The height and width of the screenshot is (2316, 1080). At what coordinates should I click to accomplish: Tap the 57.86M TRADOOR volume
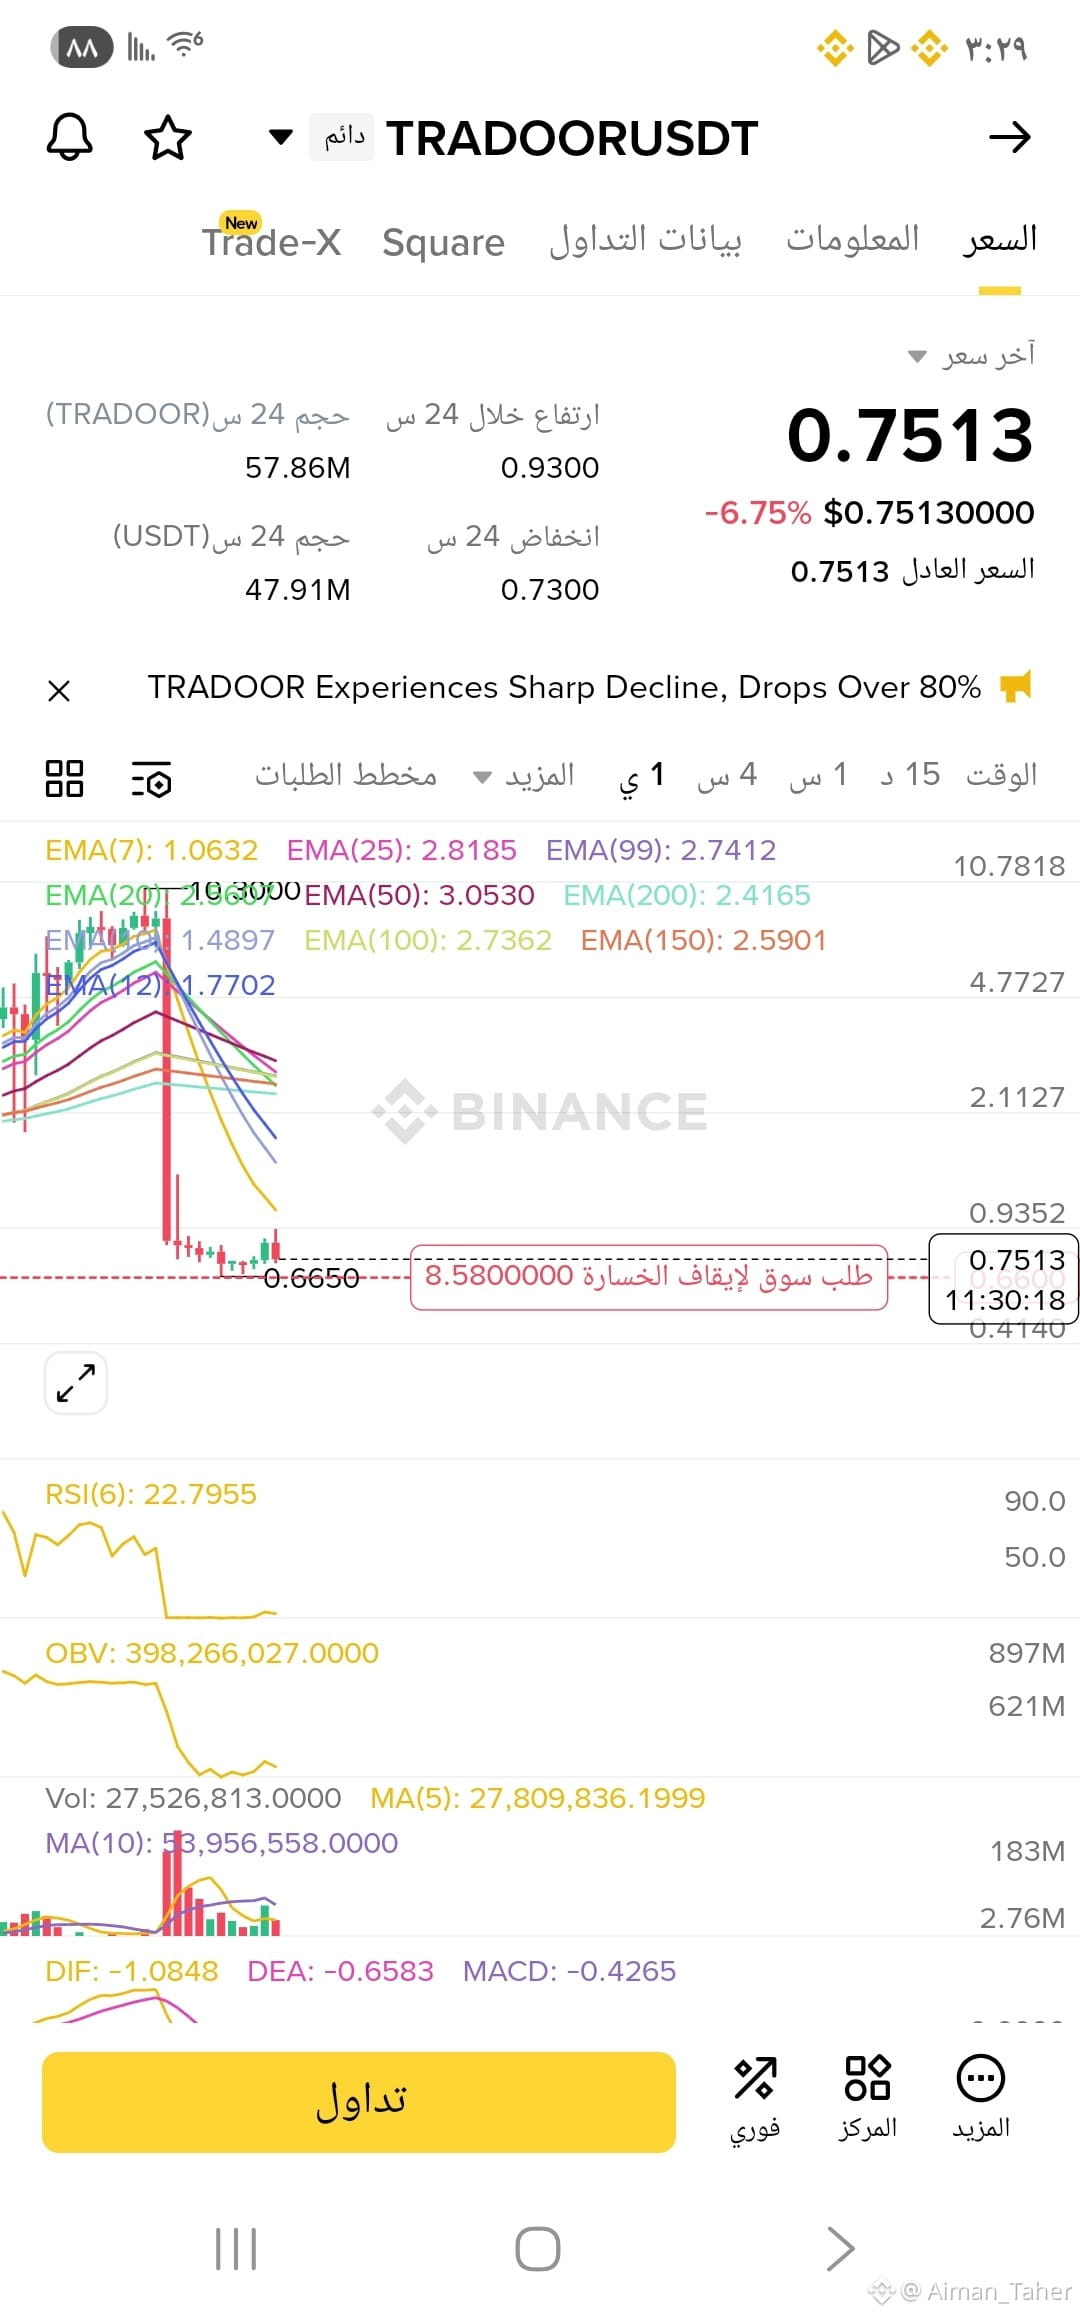[x=298, y=467]
